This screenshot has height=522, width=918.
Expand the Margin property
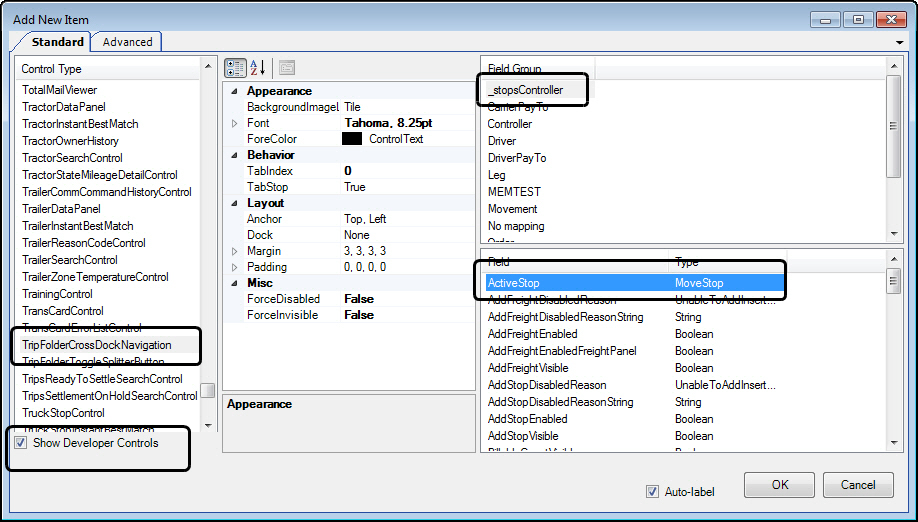(235, 251)
